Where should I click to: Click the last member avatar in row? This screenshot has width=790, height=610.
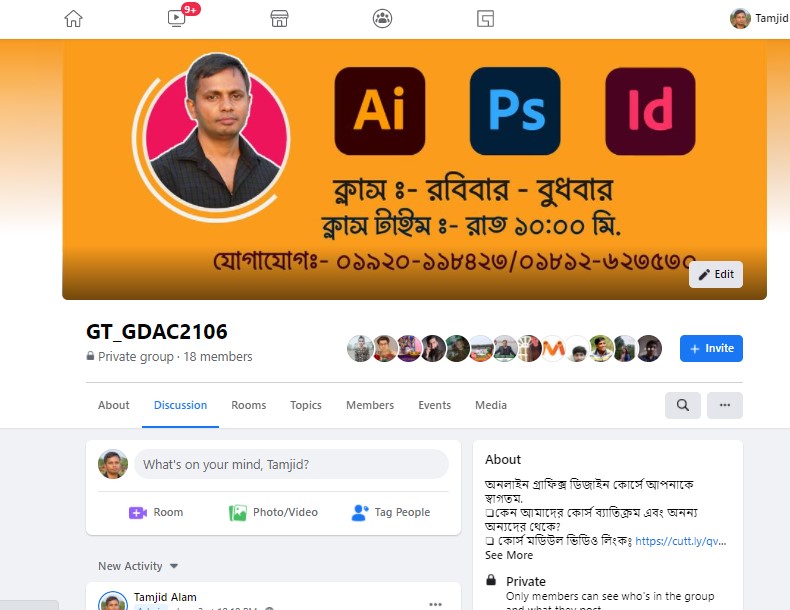[x=649, y=349]
